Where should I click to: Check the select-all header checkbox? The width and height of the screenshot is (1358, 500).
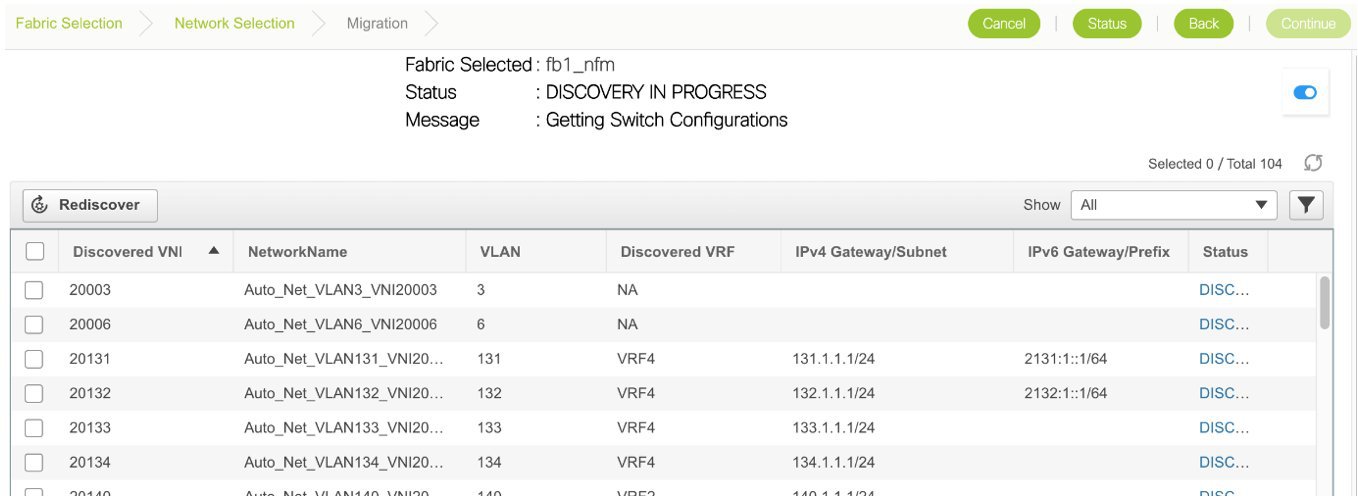[35, 252]
